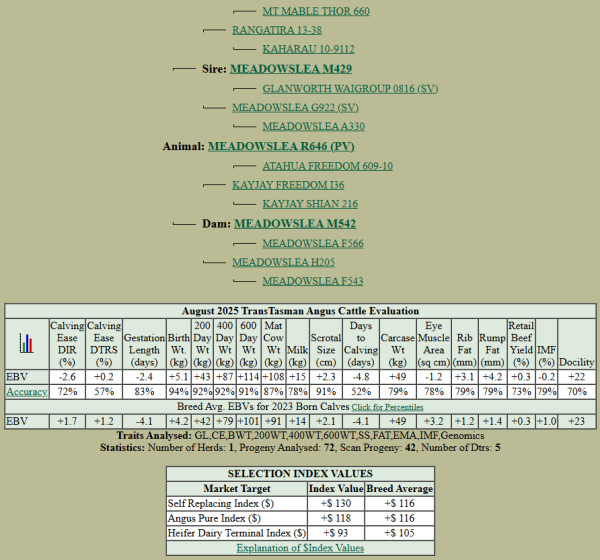
Task: Select the 70% Docility accuracy cell
Action: (577, 392)
